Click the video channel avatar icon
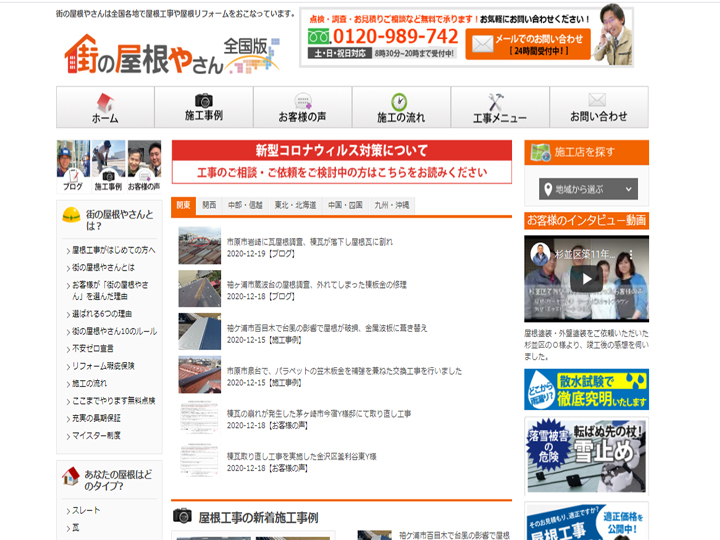720x540 pixels. [x=540, y=253]
